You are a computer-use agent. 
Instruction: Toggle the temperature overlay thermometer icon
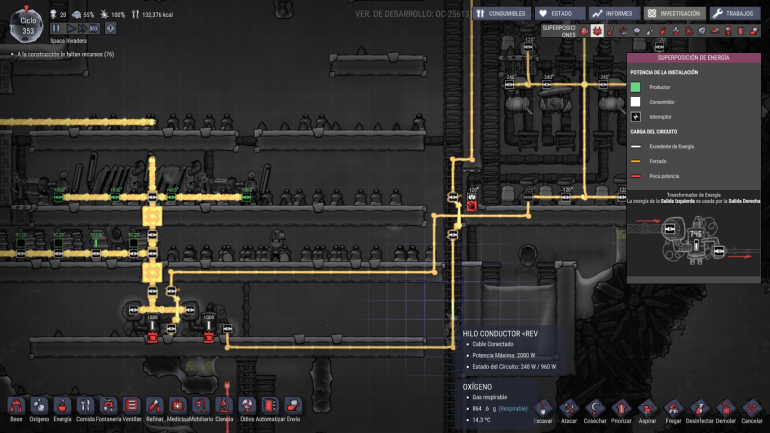(610, 31)
